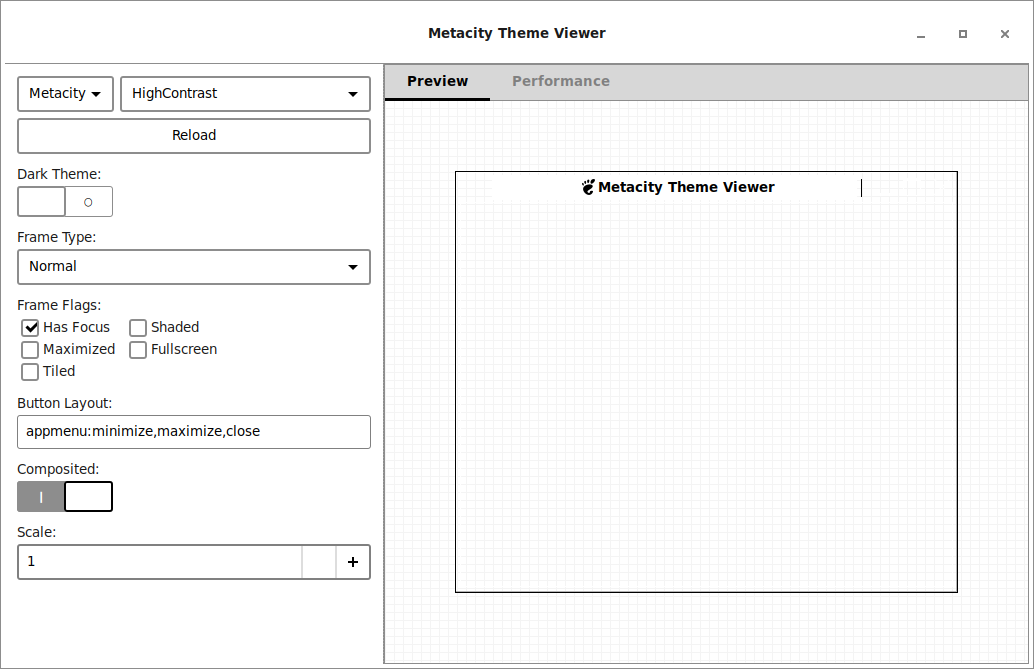
Task: Open the Frame Type dropdown
Action: point(193,267)
